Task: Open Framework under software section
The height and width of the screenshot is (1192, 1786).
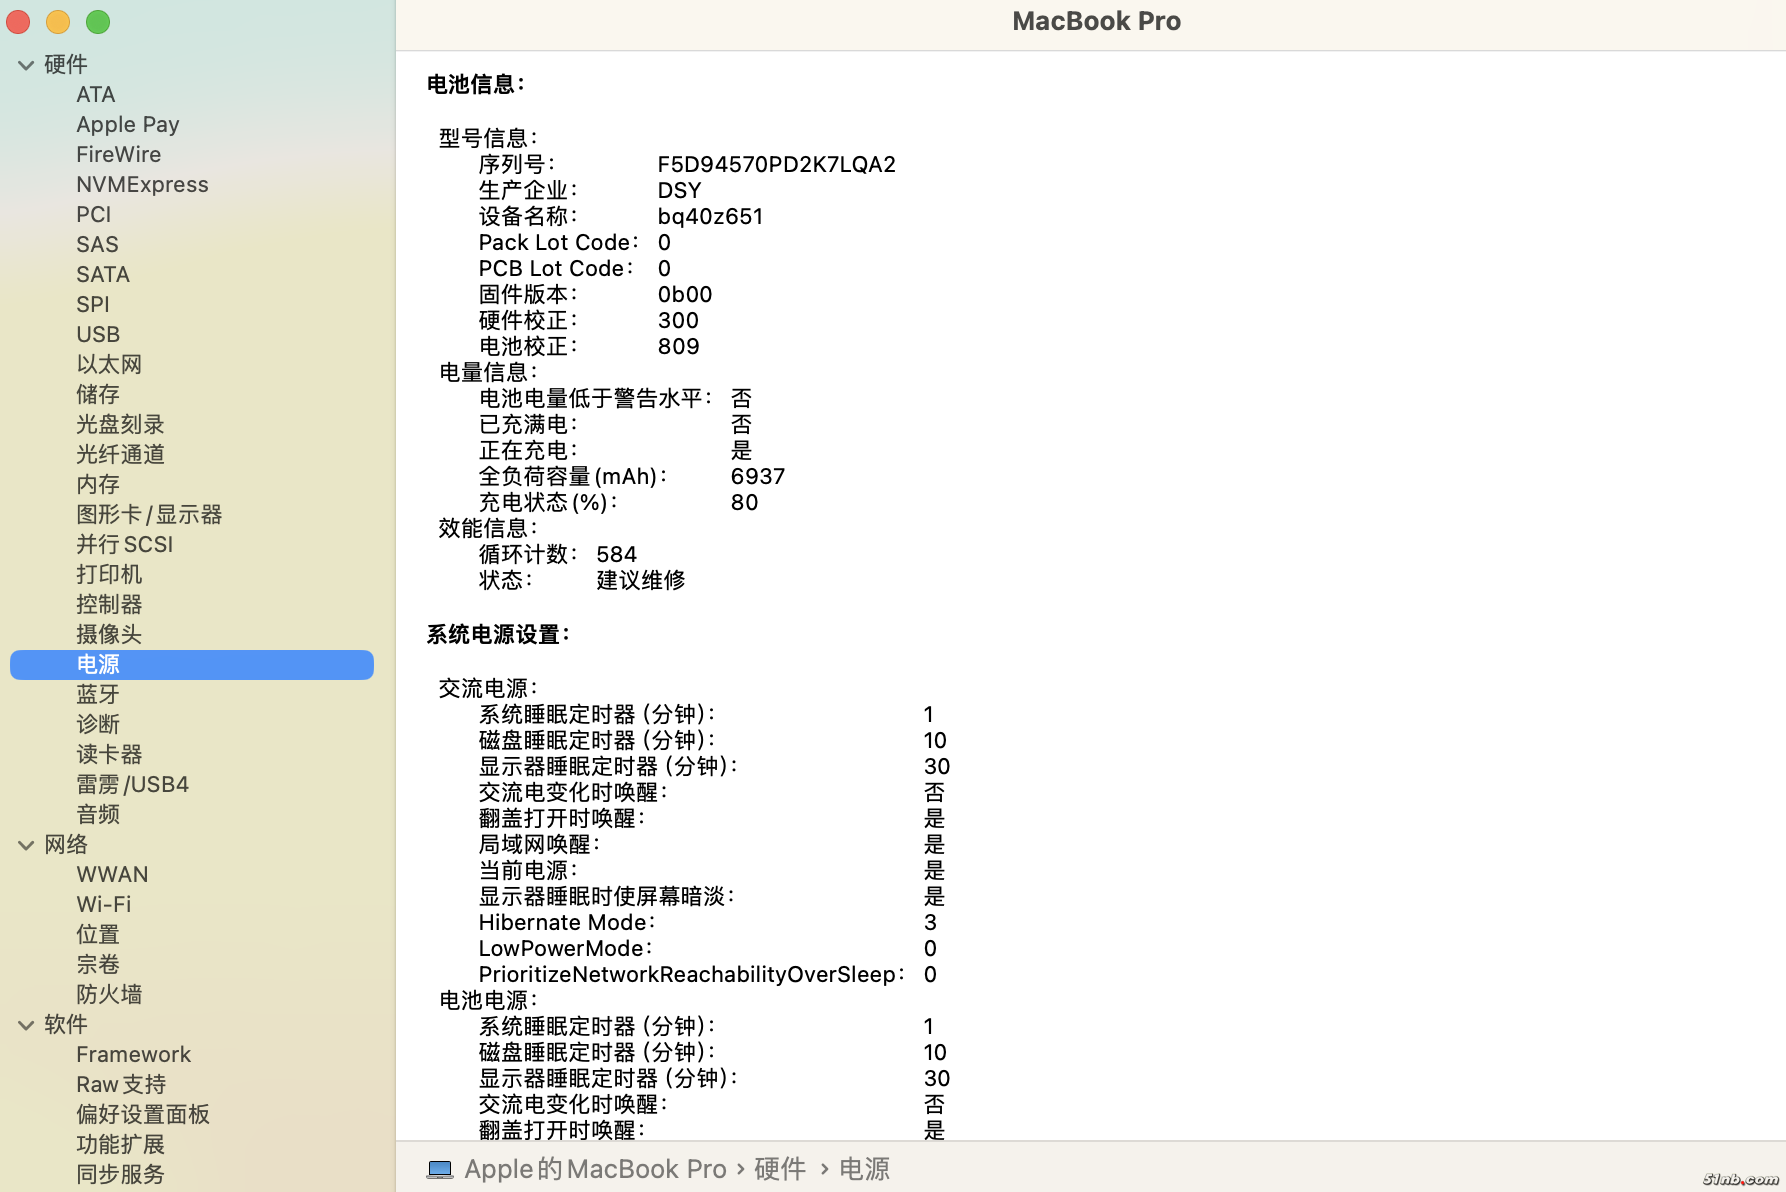Action: [133, 1054]
